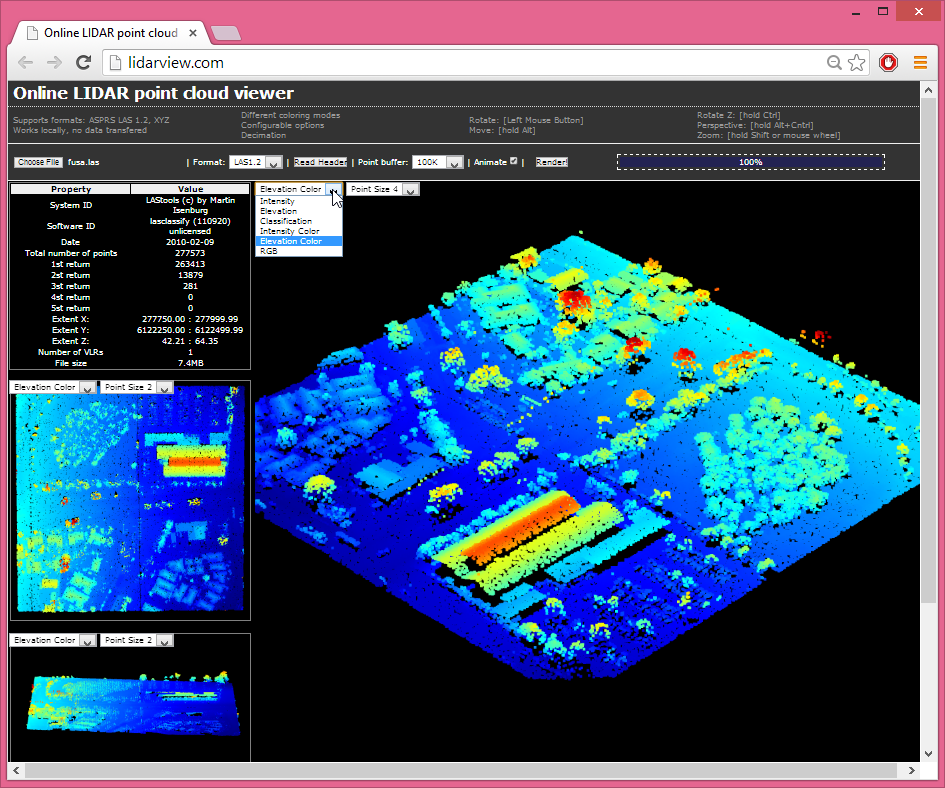Choose Classification coloring mode
The width and height of the screenshot is (945, 788).
coord(286,221)
